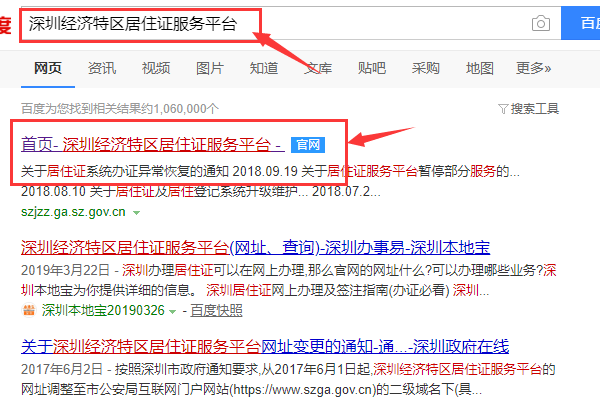This screenshot has height=400, width=600.
Task: Click the orange 深圳本地宝 site icon
Action: (x=29, y=310)
